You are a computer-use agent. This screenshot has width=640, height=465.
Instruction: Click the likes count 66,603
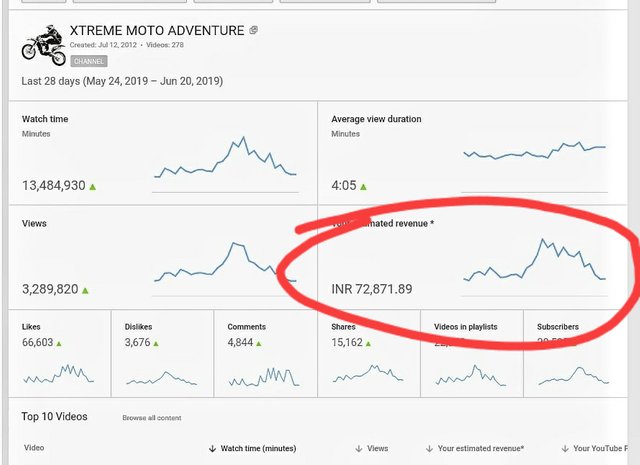[38, 342]
